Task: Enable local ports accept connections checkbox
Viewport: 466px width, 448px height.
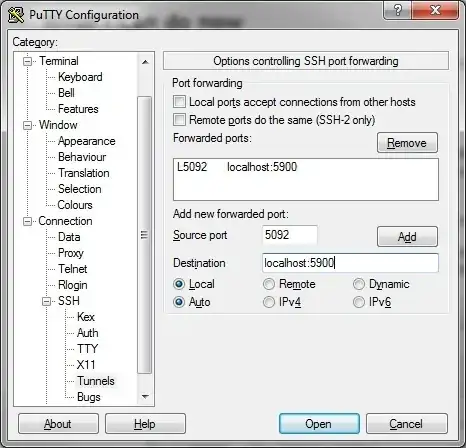Action: pos(179,102)
